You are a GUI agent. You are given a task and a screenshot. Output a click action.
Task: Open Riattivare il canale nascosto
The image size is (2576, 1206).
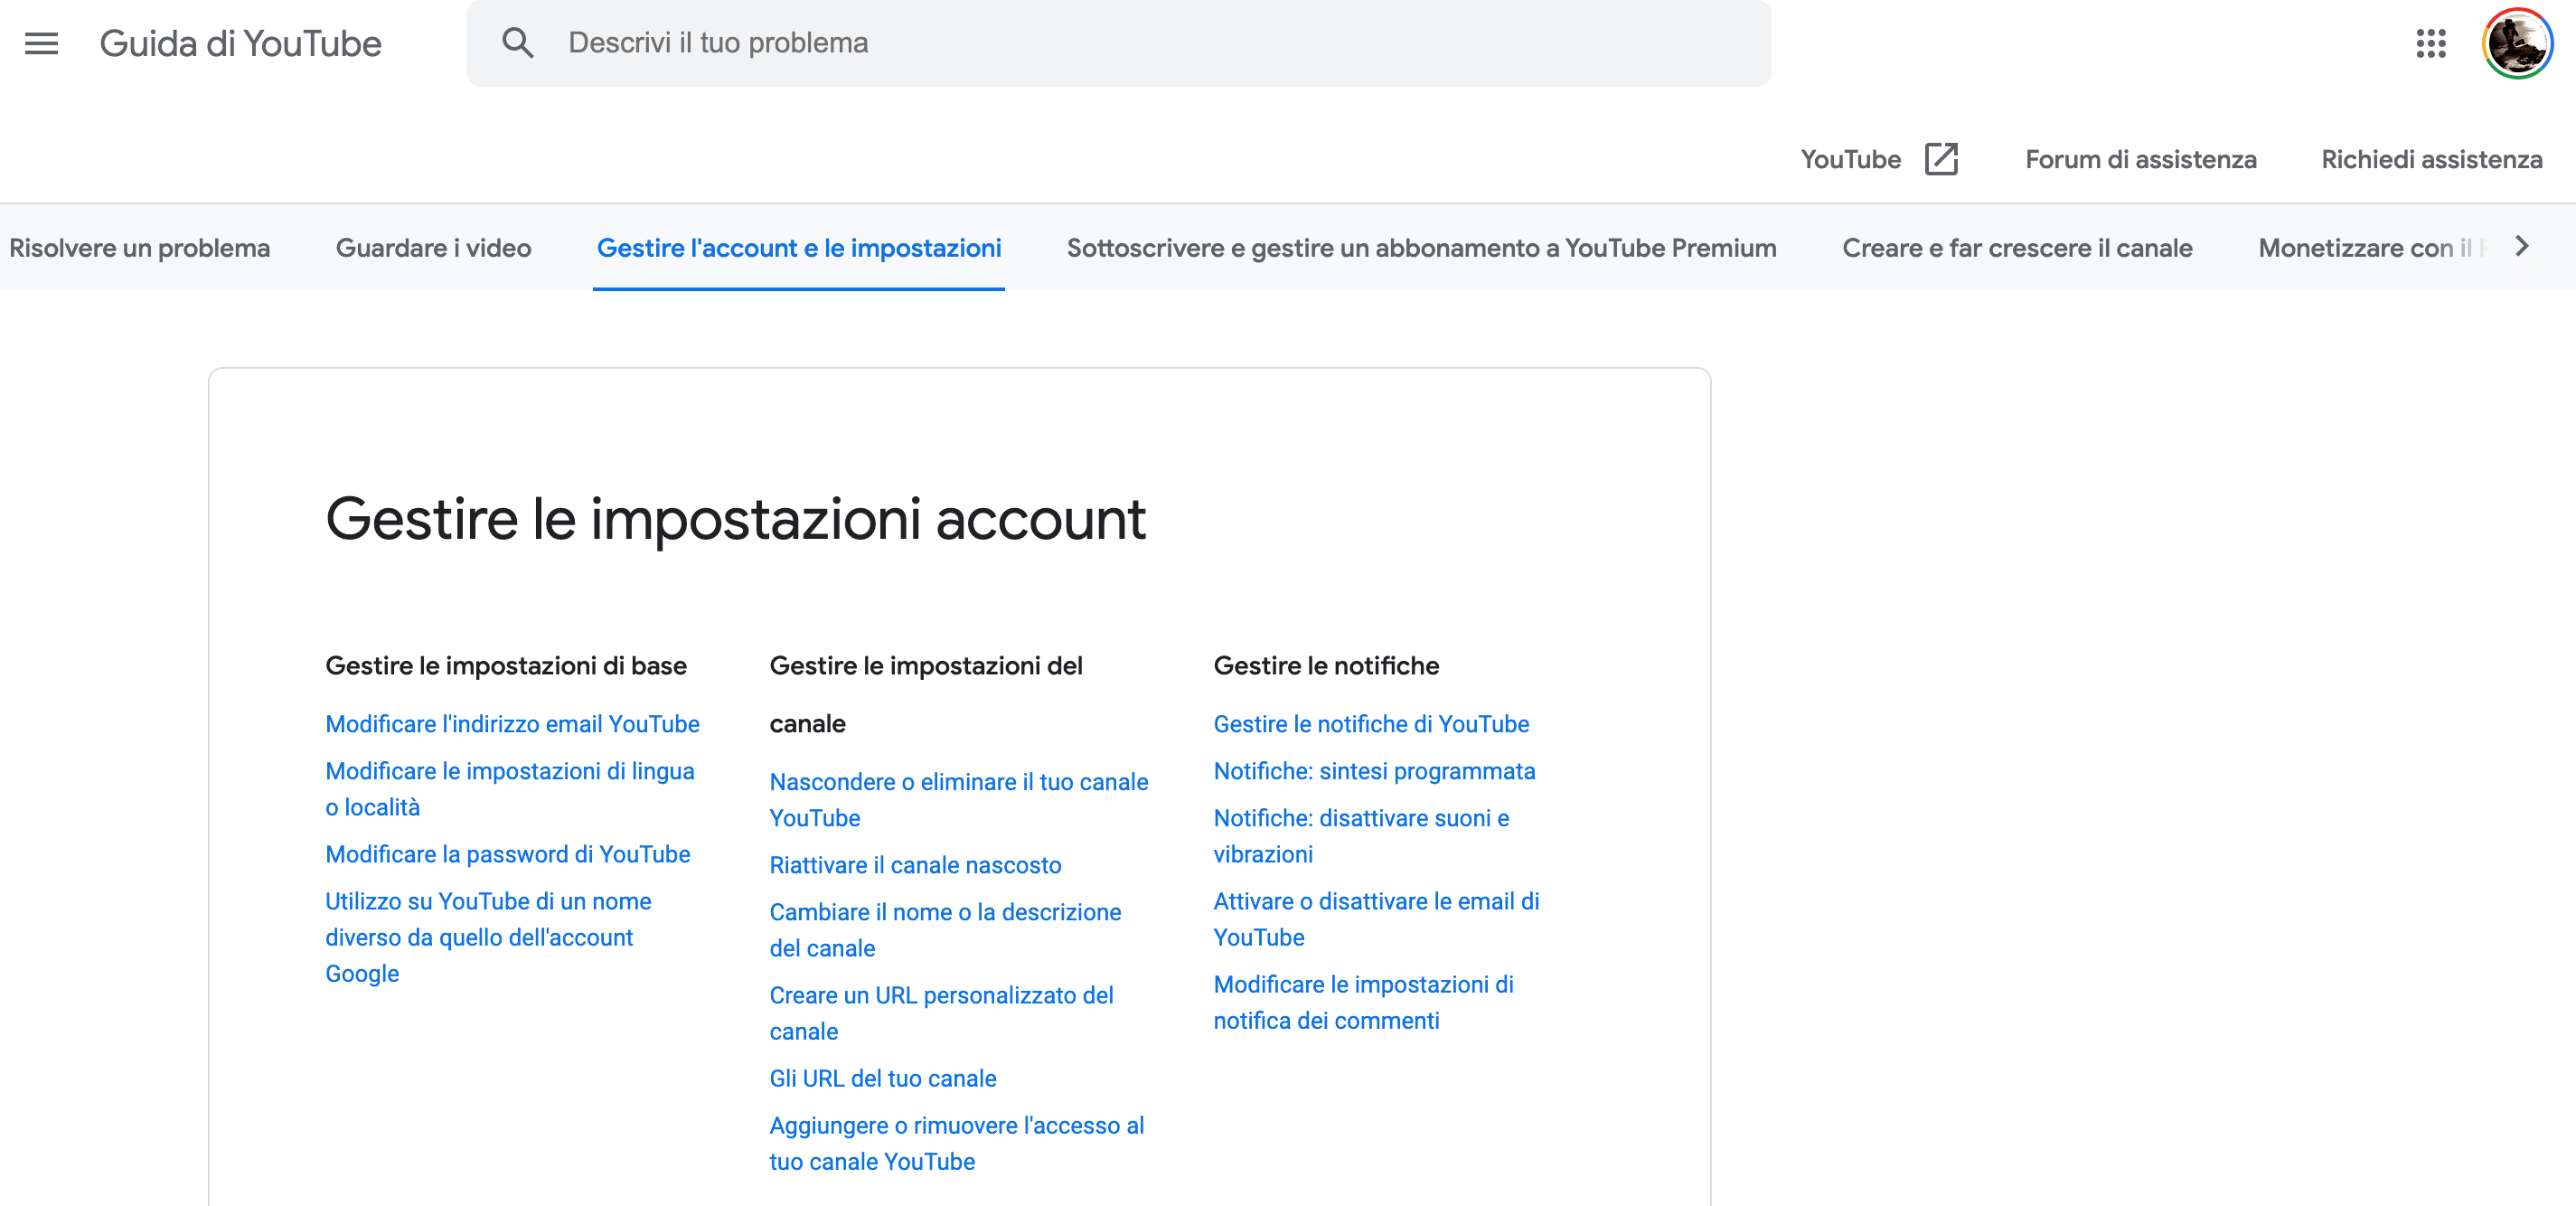point(915,865)
